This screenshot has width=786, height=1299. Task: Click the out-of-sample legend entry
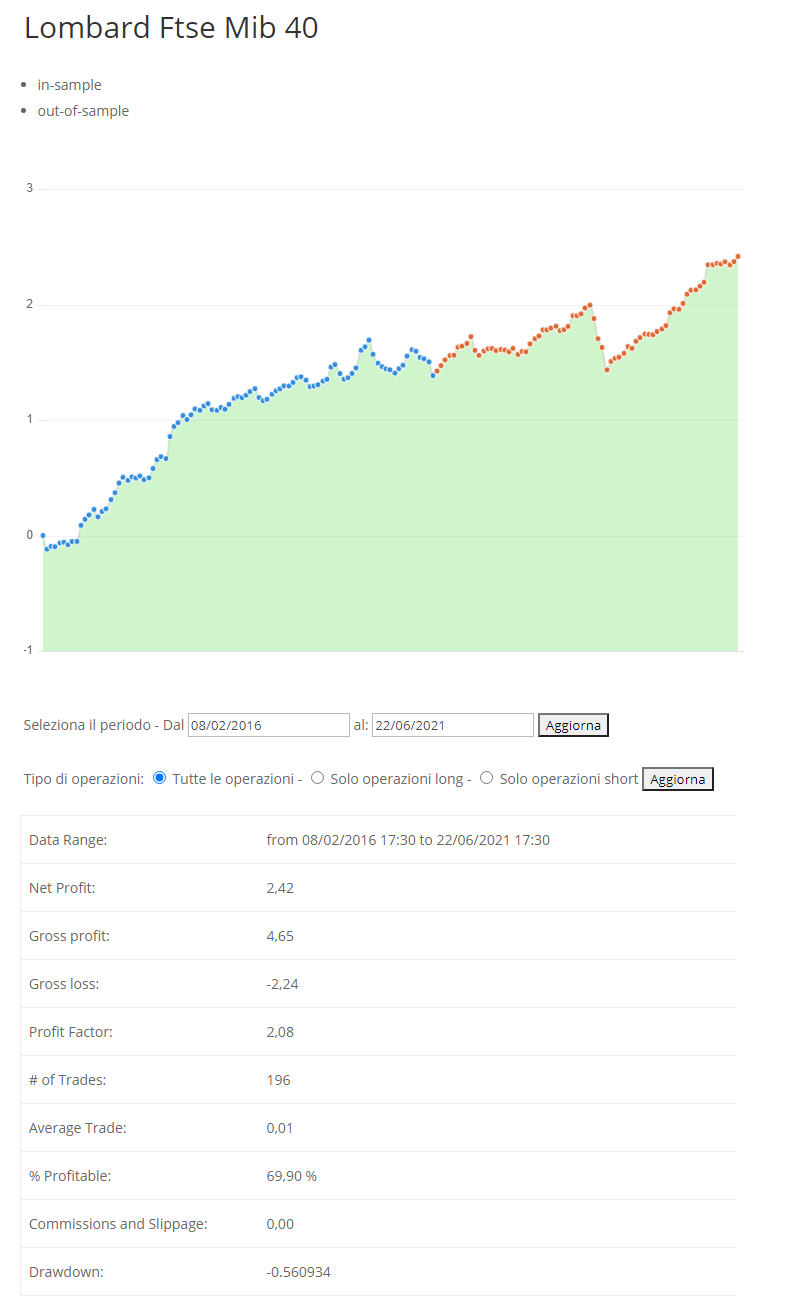point(83,111)
